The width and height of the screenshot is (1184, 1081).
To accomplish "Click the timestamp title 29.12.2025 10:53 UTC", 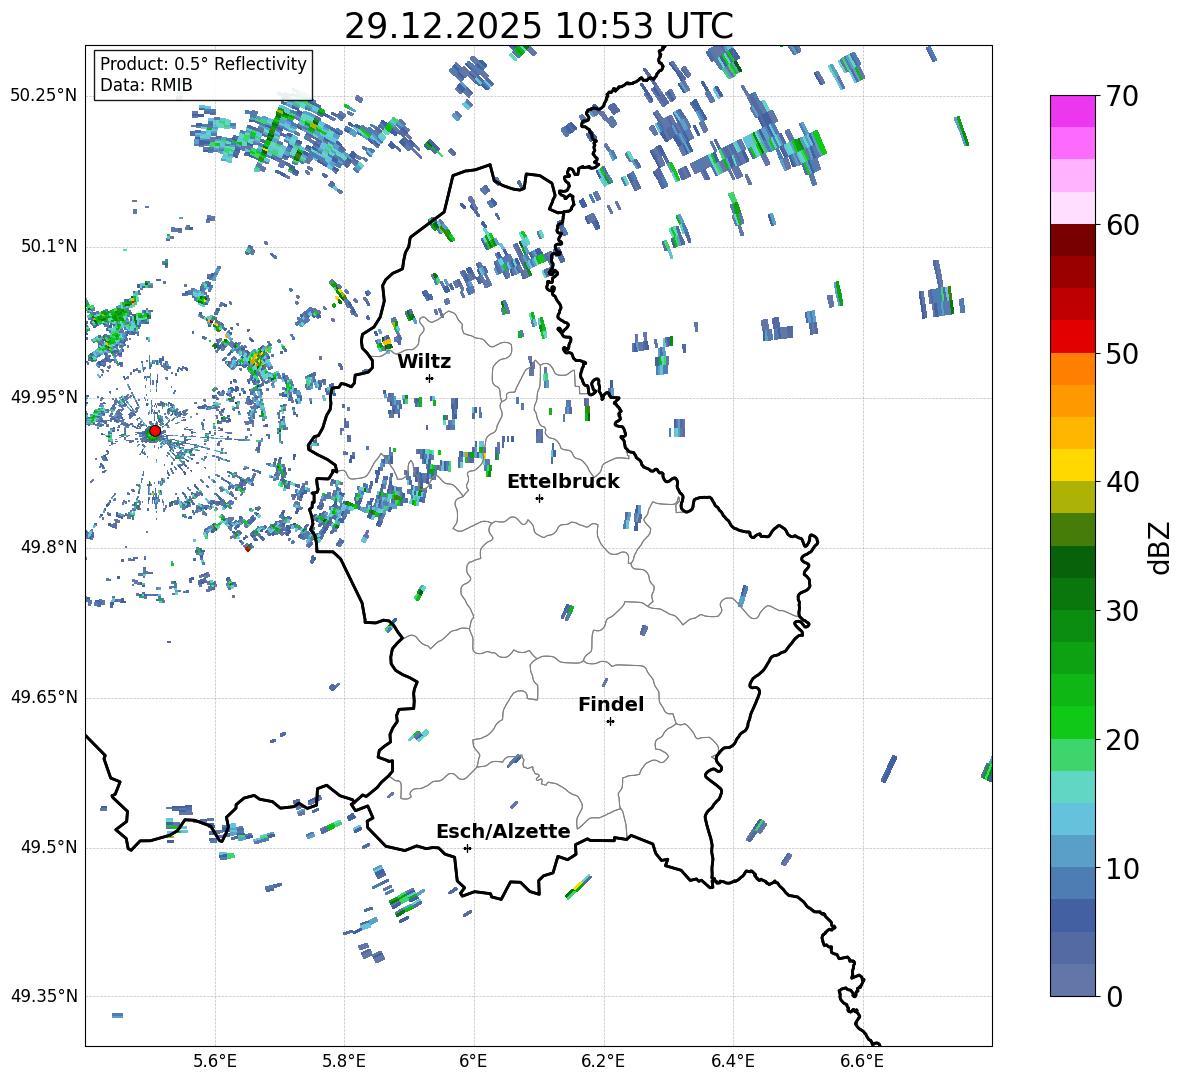I will coord(538,26).
